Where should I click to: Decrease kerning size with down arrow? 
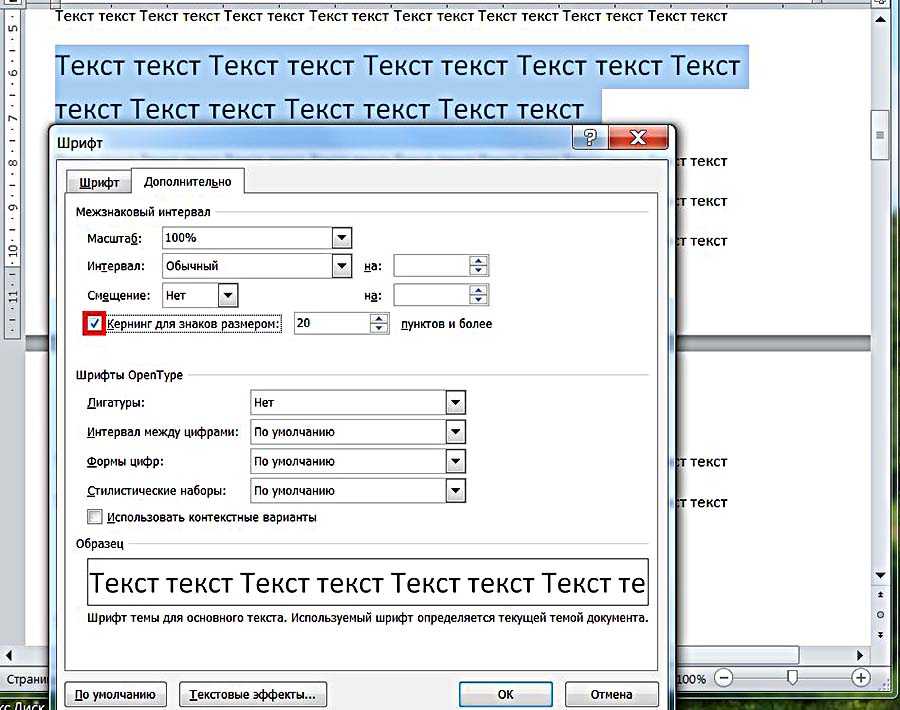click(379, 328)
